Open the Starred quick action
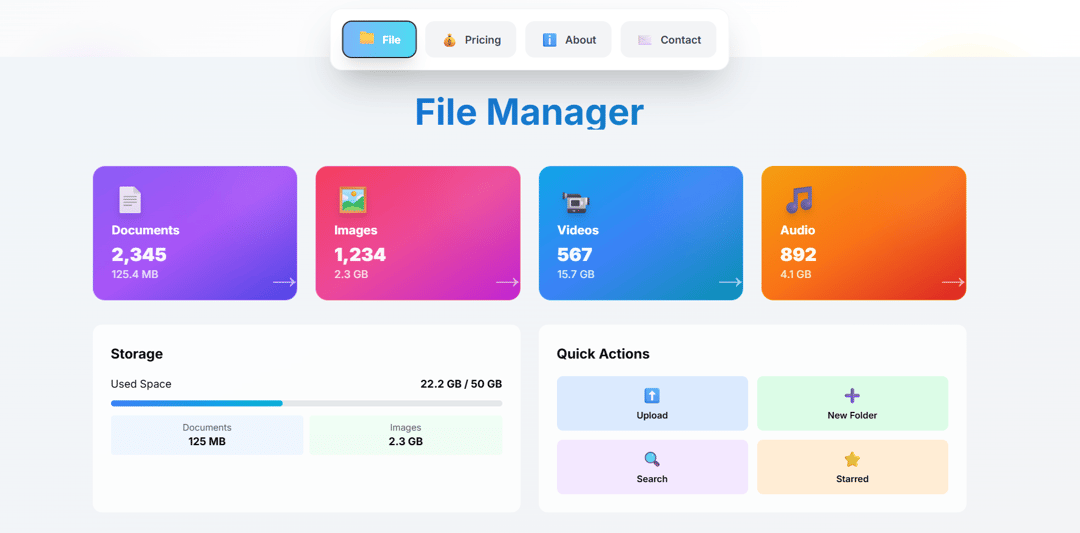The height and width of the screenshot is (533, 1080). 852,467
